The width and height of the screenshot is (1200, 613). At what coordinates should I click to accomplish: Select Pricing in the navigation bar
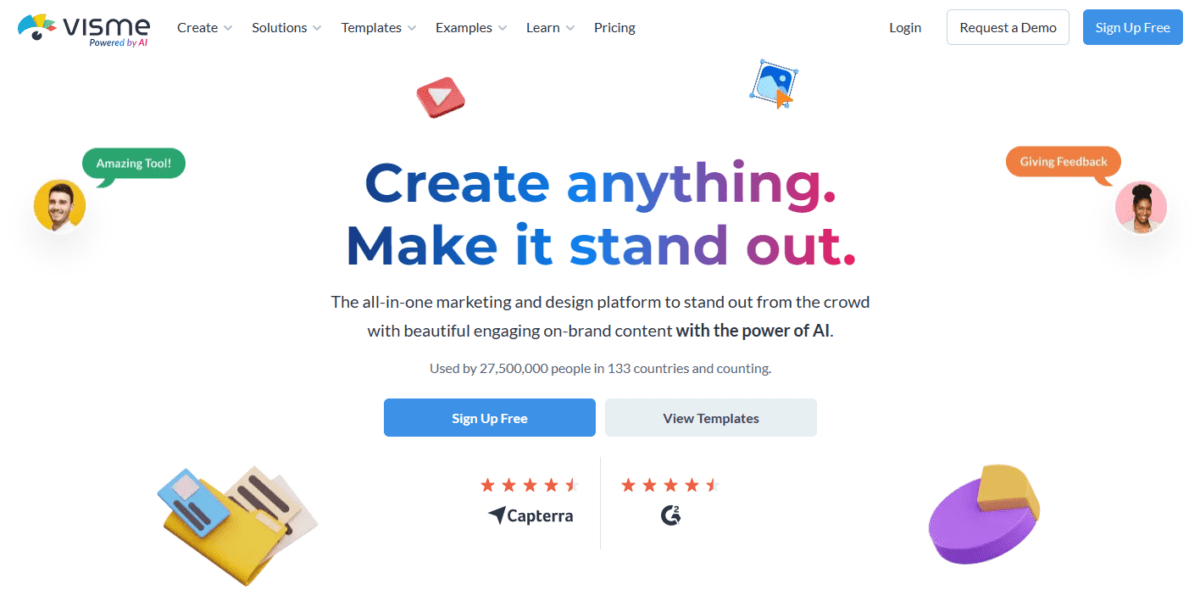[x=614, y=27]
